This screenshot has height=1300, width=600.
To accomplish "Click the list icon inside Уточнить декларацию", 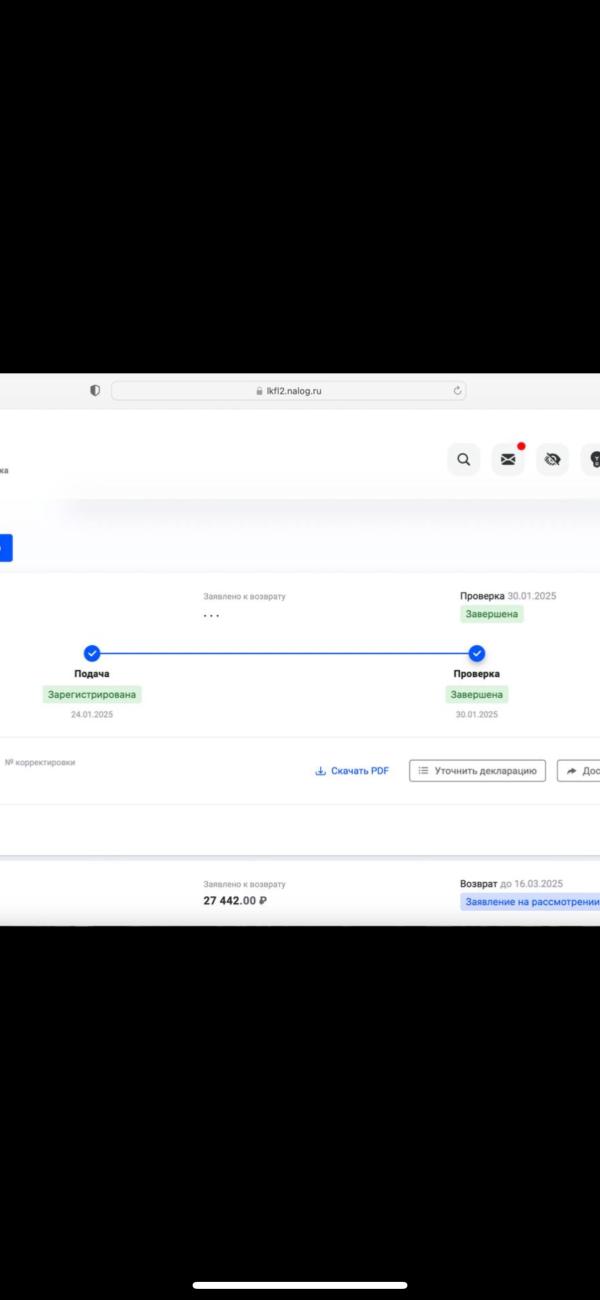I will click(x=424, y=771).
